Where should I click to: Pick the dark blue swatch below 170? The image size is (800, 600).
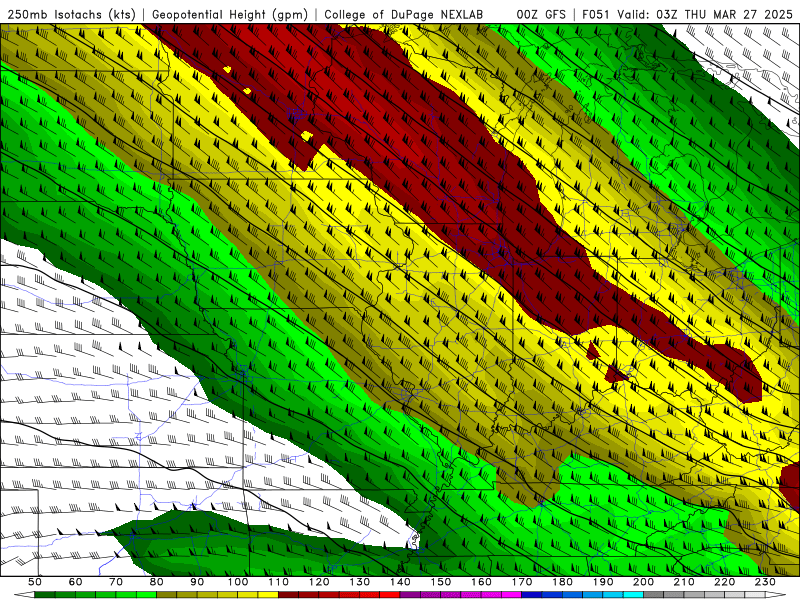pyautogui.click(x=532, y=595)
